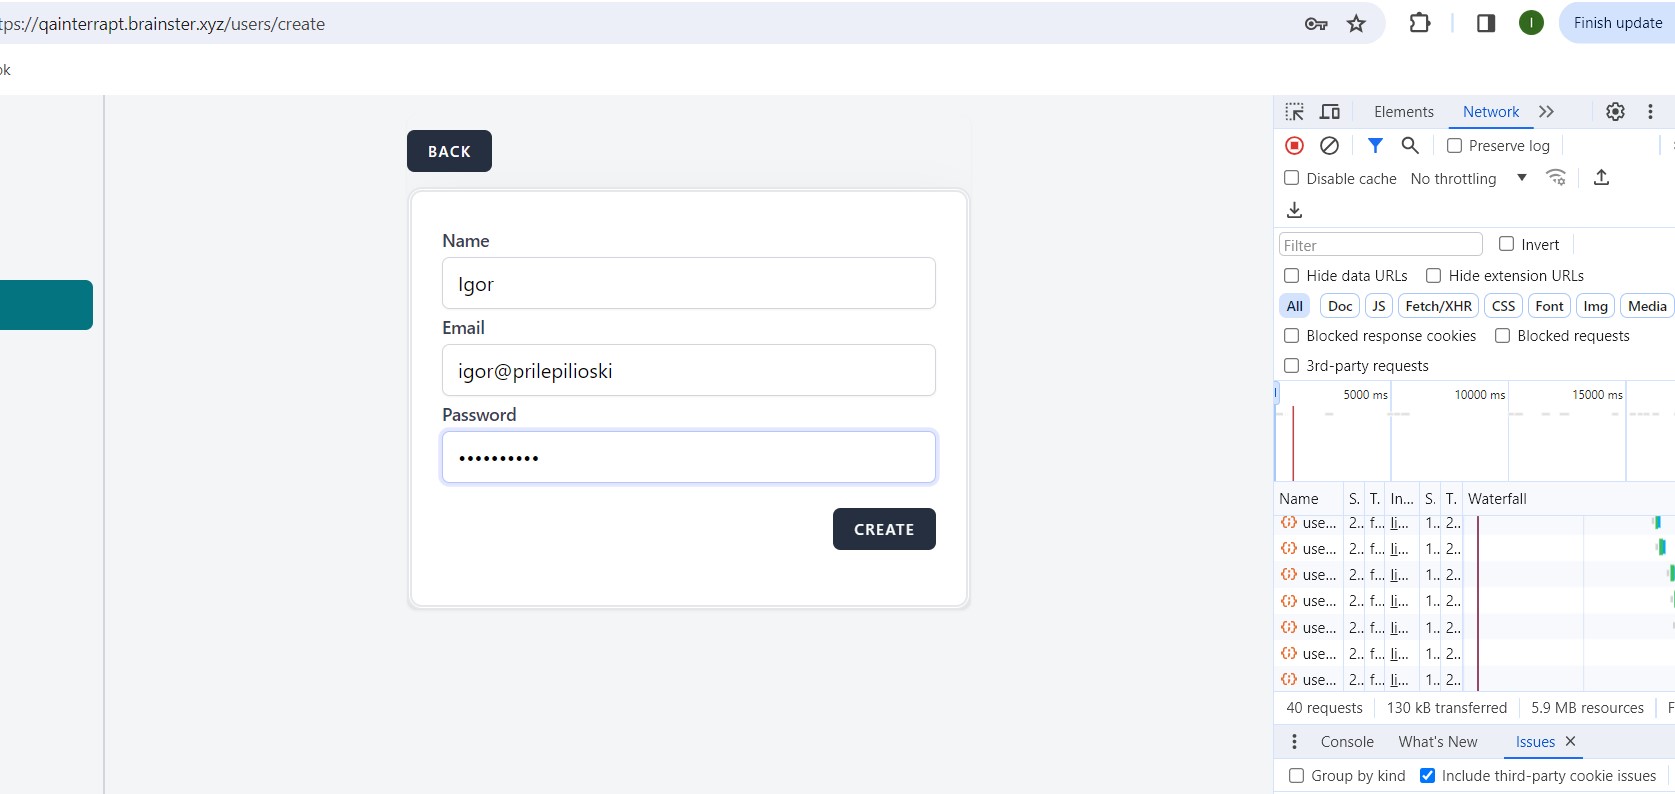Clear the network log
Screen dimensions: 1675x794
[1329, 146]
